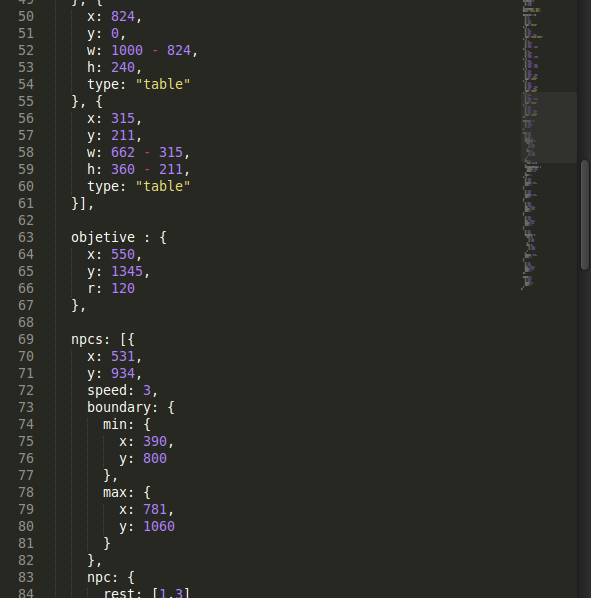The height and width of the screenshot is (598, 591).
Task: Click line number 67 in the gutter
Action: point(26,305)
